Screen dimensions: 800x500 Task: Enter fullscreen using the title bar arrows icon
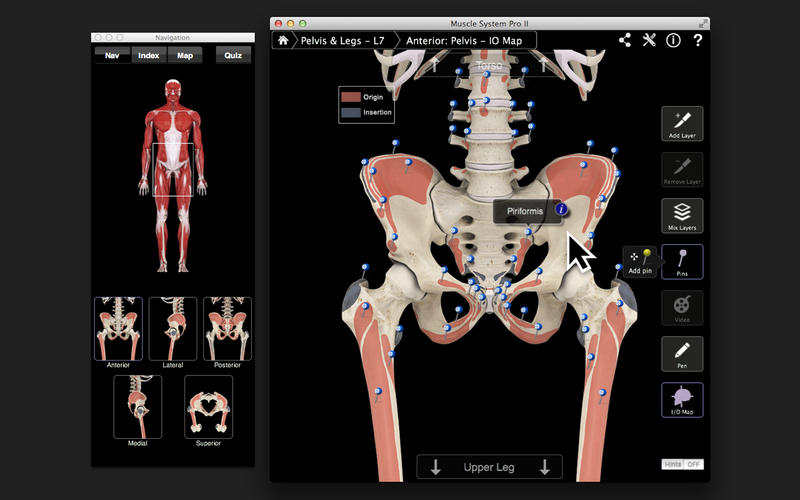click(x=703, y=23)
